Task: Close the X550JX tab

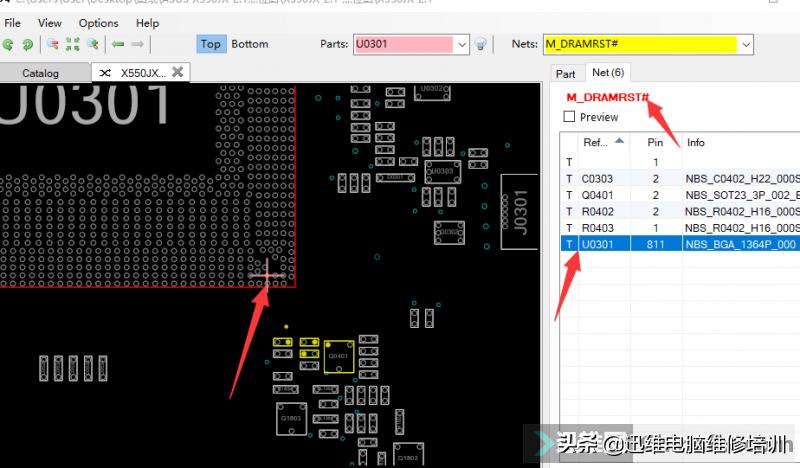Action: pos(178,72)
